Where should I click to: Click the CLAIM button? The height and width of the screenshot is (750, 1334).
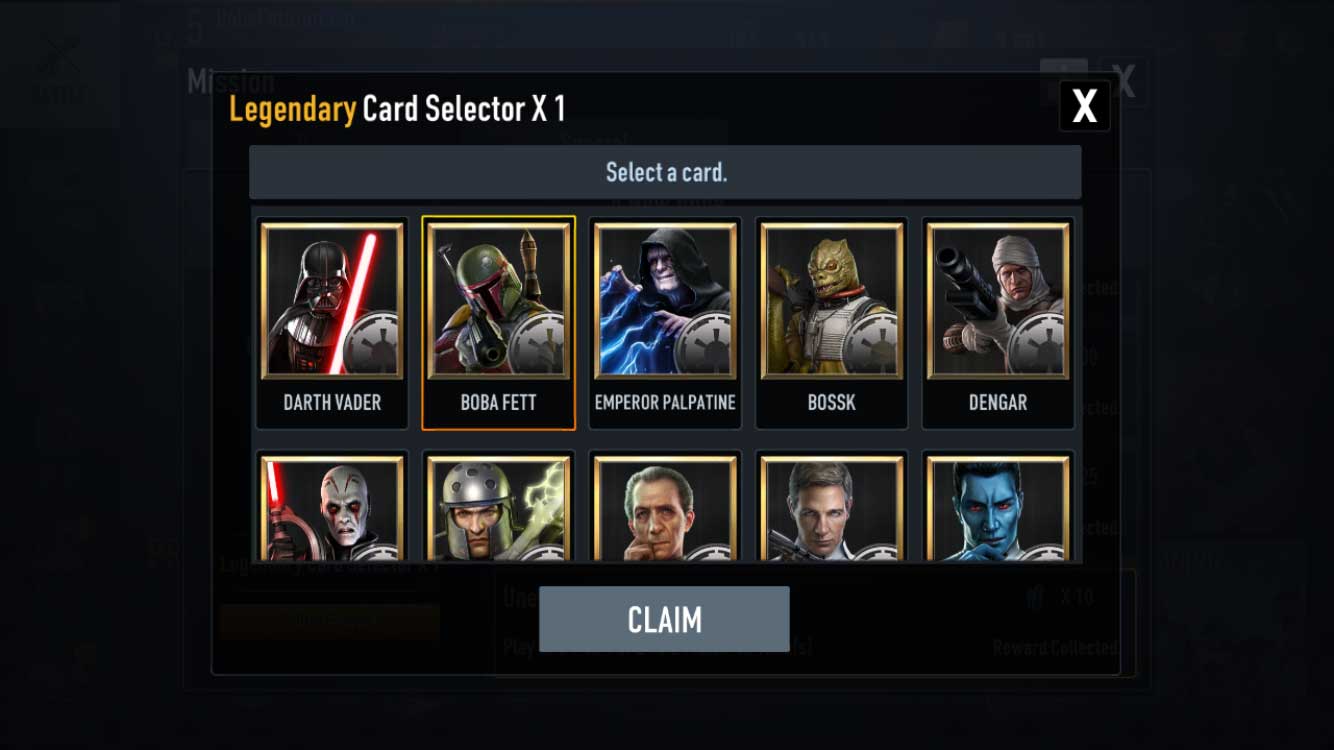tap(664, 619)
